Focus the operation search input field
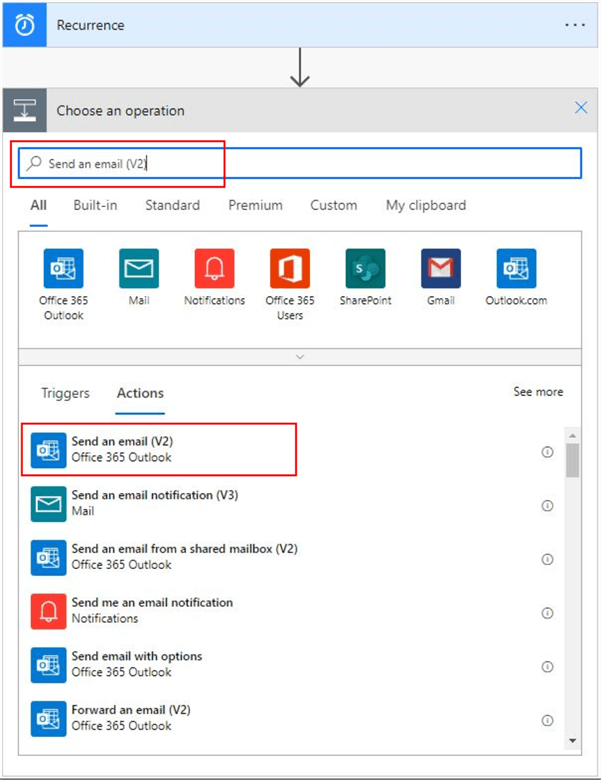This screenshot has width=601, height=780. pyautogui.click(x=300, y=163)
